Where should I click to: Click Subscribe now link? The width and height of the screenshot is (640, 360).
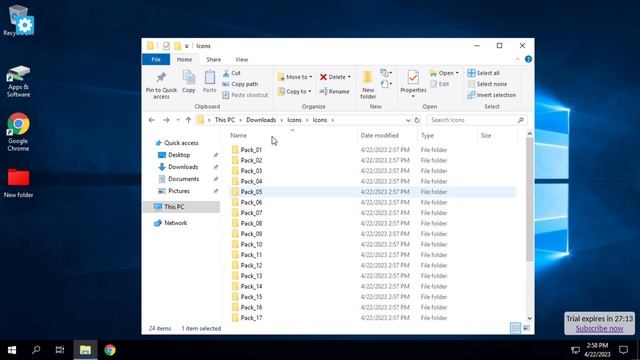coord(599,329)
